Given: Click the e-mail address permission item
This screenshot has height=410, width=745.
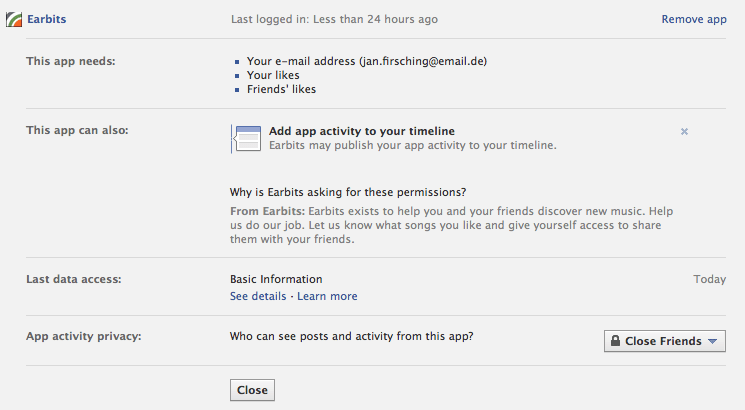Looking at the screenshot, I should pos(367,61).
